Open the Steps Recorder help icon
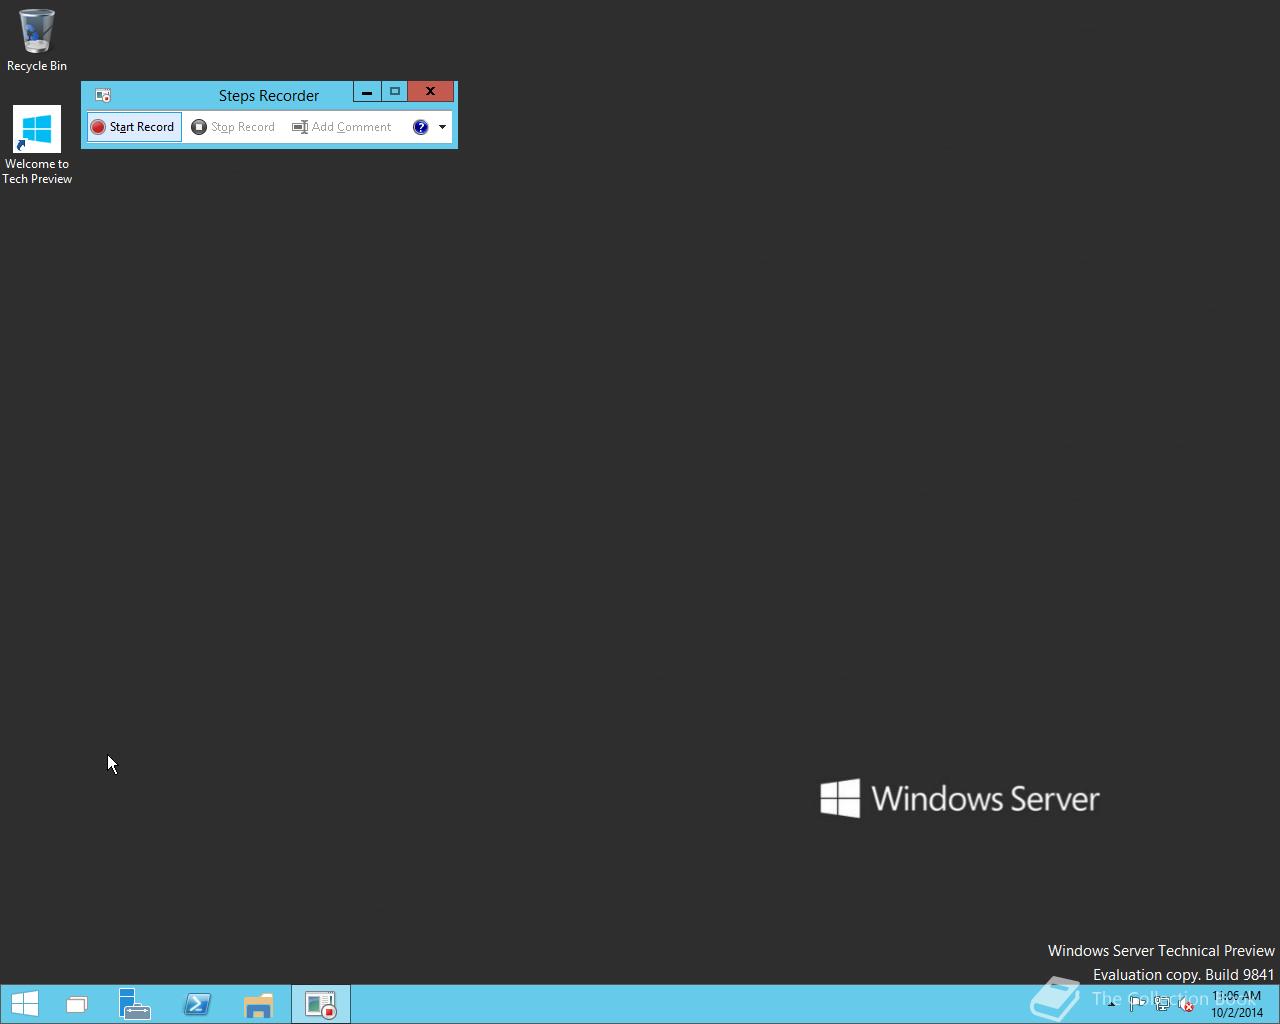Screen dimensions: 1280x1024 (x=420, y=127)
